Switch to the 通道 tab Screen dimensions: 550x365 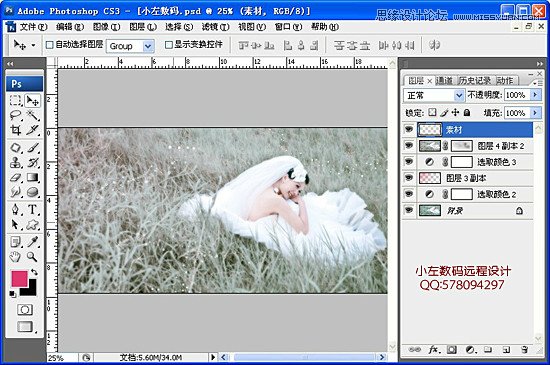(445, 81)
